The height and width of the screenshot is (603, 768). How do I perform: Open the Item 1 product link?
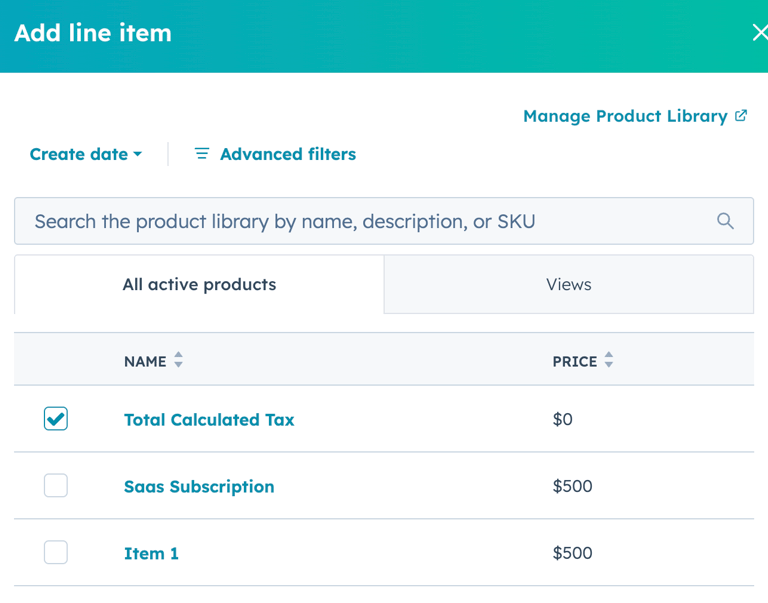[151, 553]
